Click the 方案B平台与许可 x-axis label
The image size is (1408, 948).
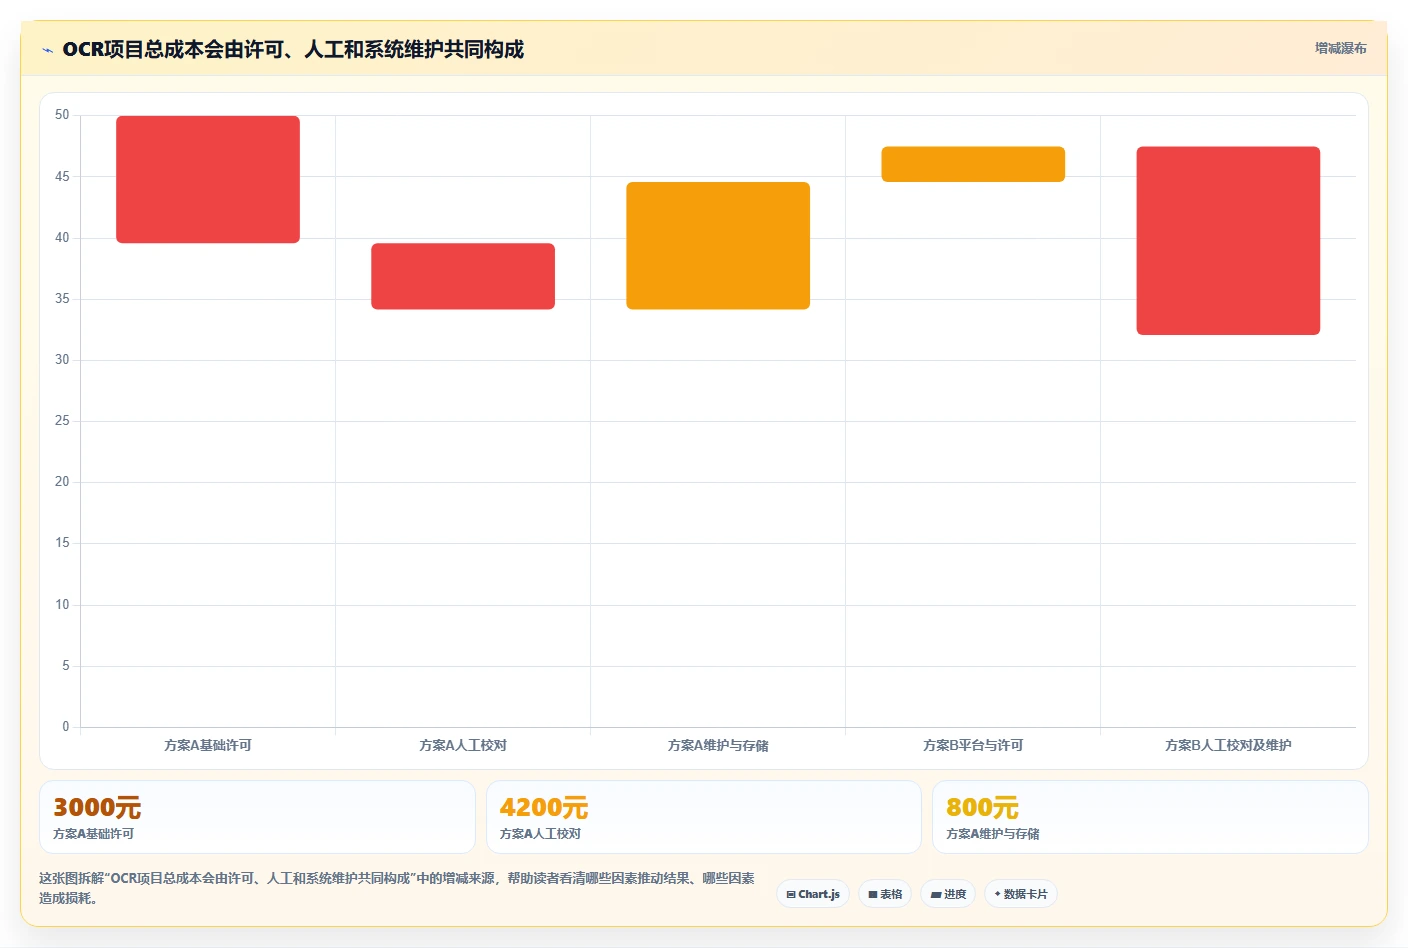(973, 745)
